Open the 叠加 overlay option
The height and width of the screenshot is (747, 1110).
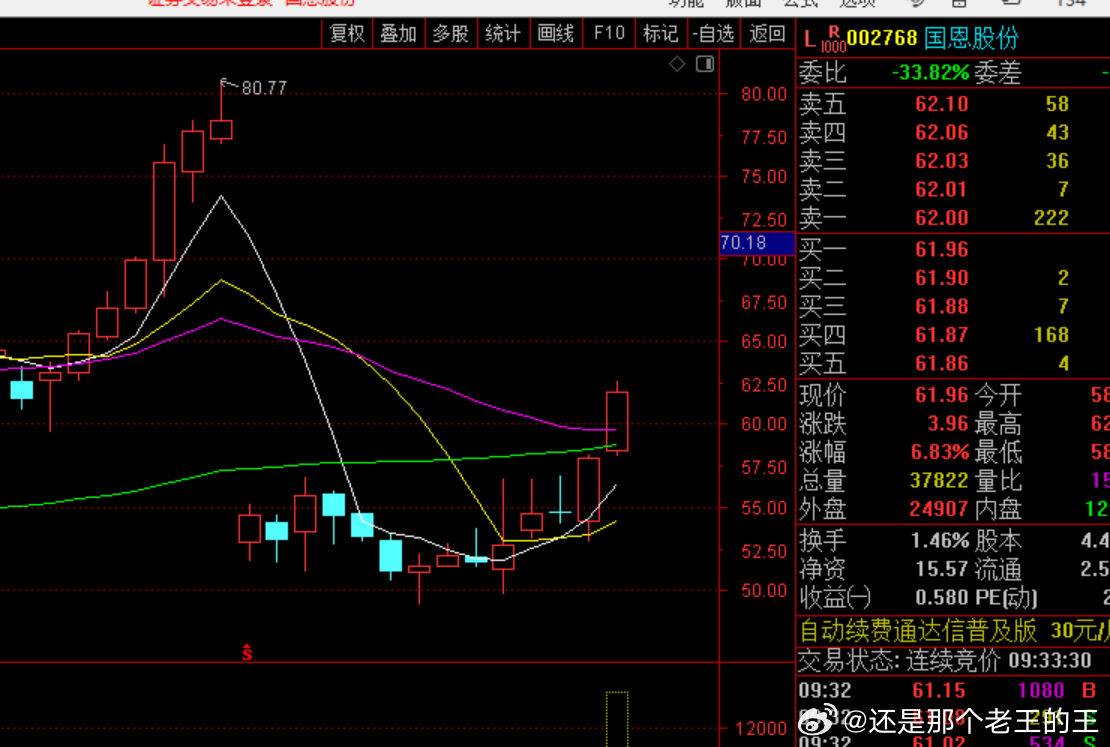click(399, 33)
